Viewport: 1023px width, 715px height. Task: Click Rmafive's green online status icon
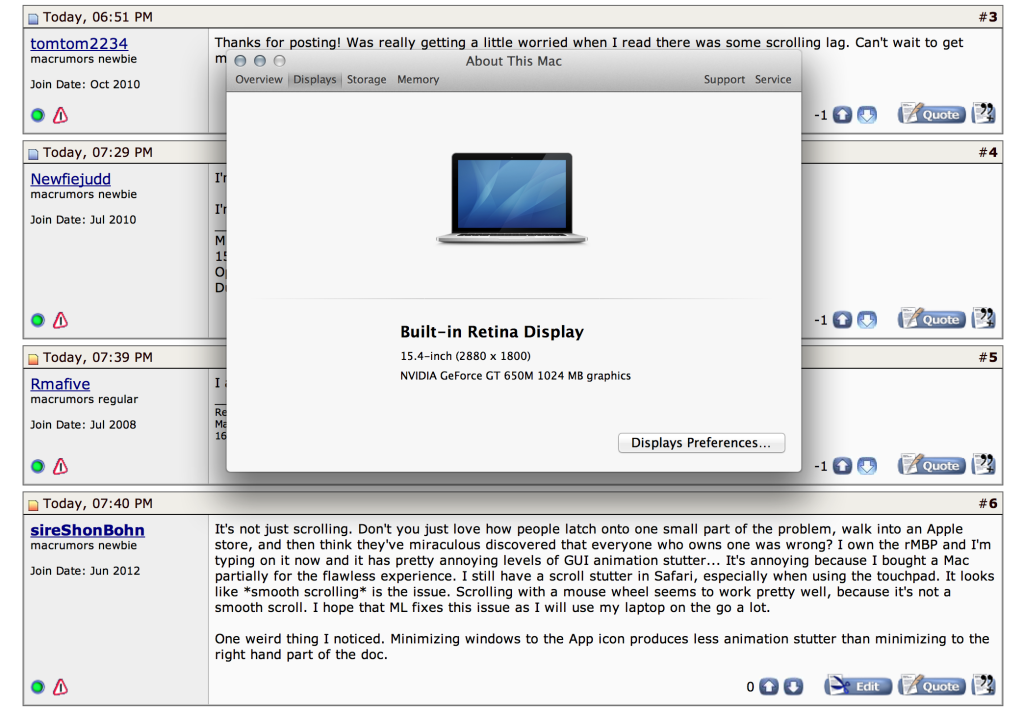pos(38,466)
